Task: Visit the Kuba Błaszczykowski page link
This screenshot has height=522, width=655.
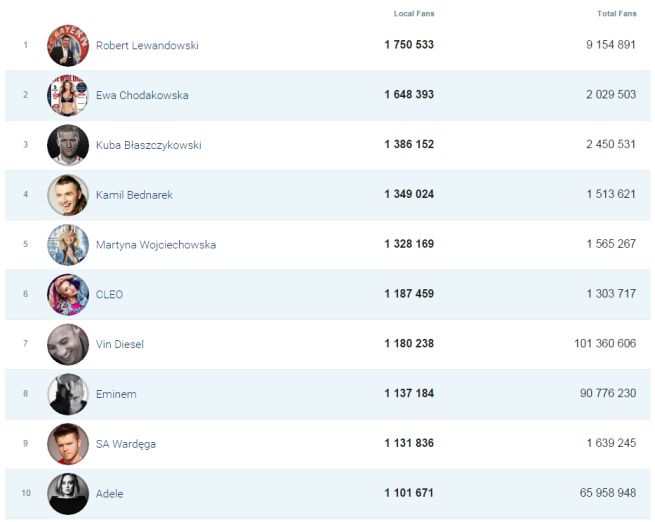Action: [148, 145]
